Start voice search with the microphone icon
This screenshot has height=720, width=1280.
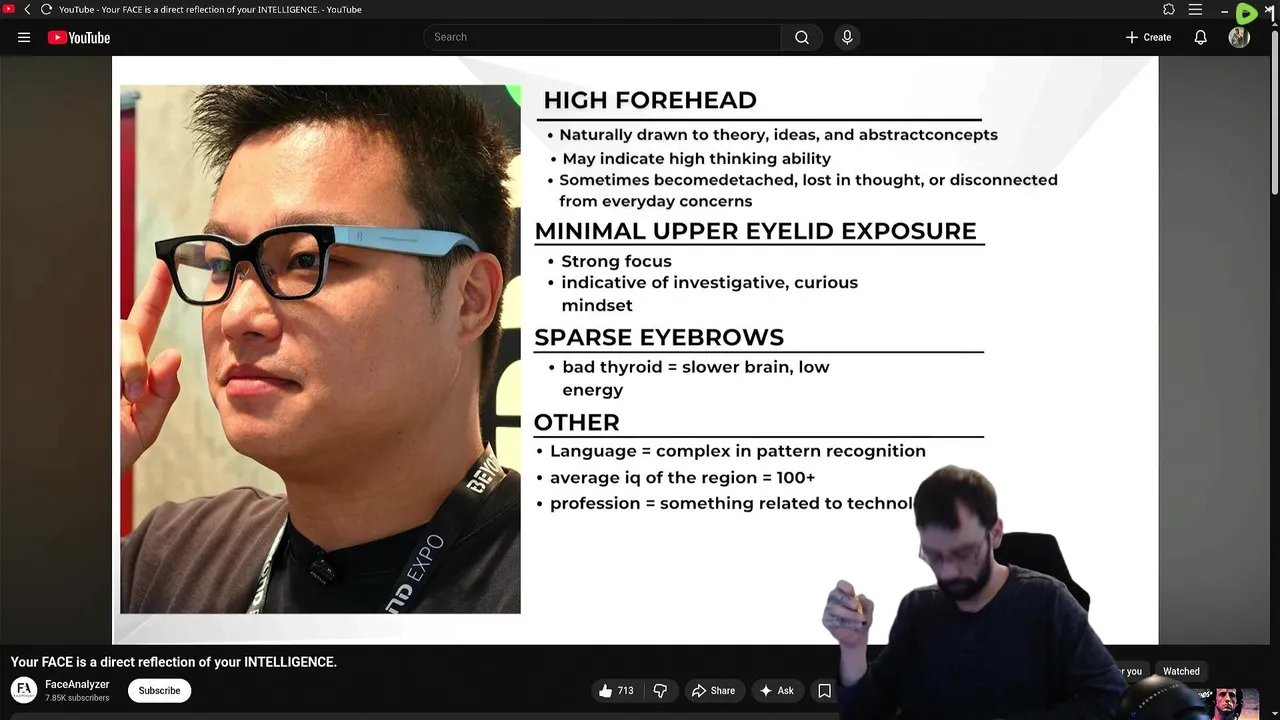pos(847,37)
